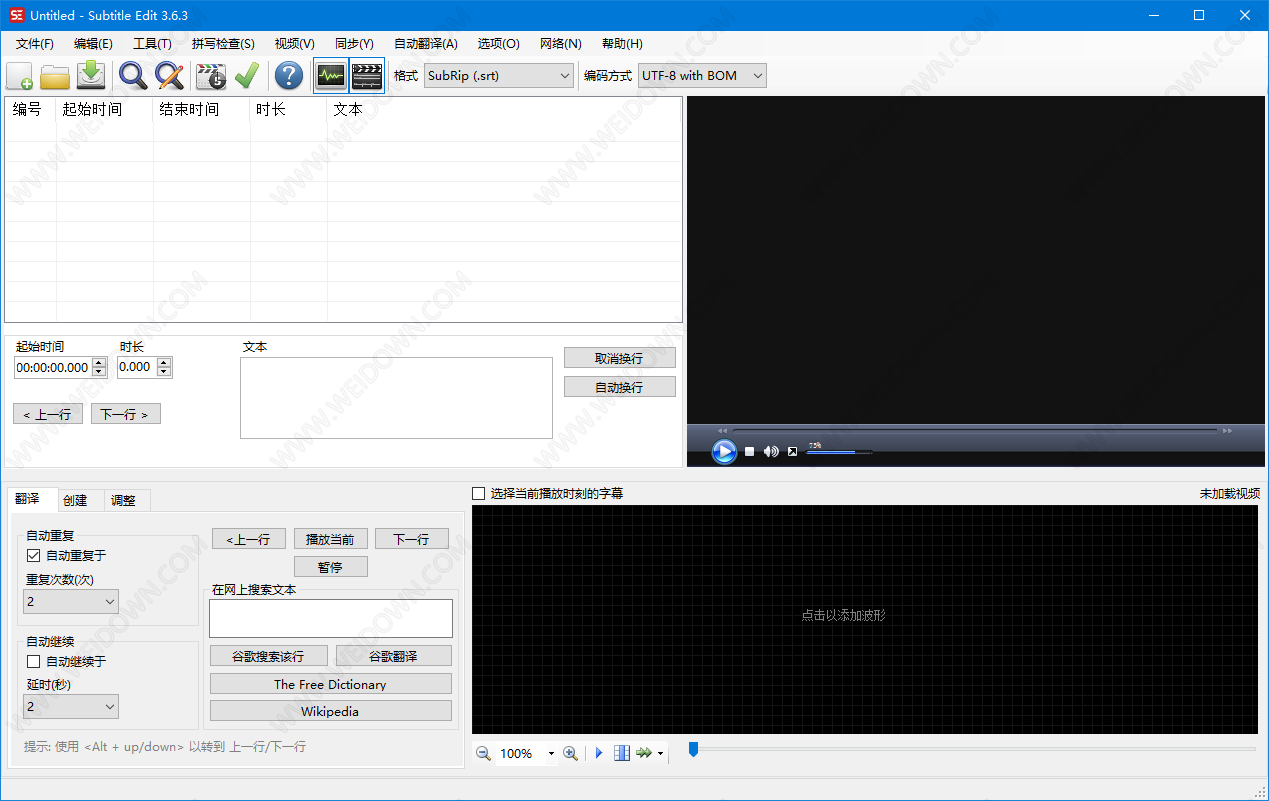The width and height of the screenshot is (1269, 801).
Task: Click the Wikipedia button
Action: tap(330, 711)
